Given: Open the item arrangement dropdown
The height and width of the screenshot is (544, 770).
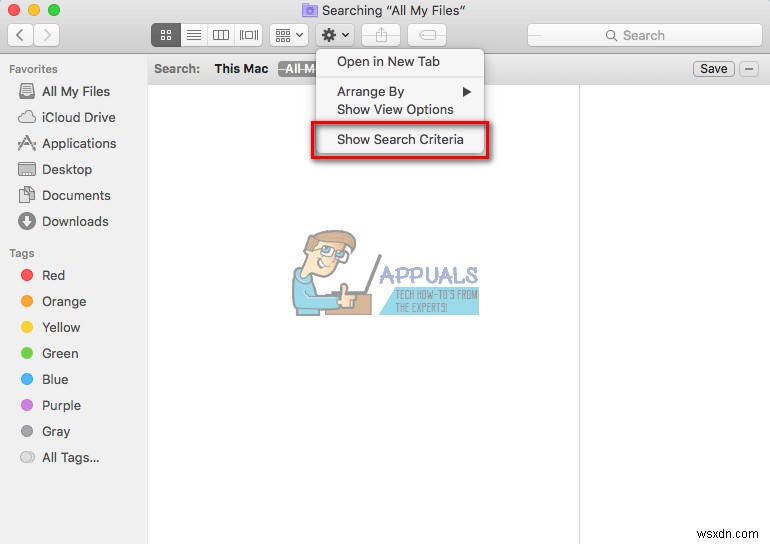Looking at the screenshot, I should [289, 35].
